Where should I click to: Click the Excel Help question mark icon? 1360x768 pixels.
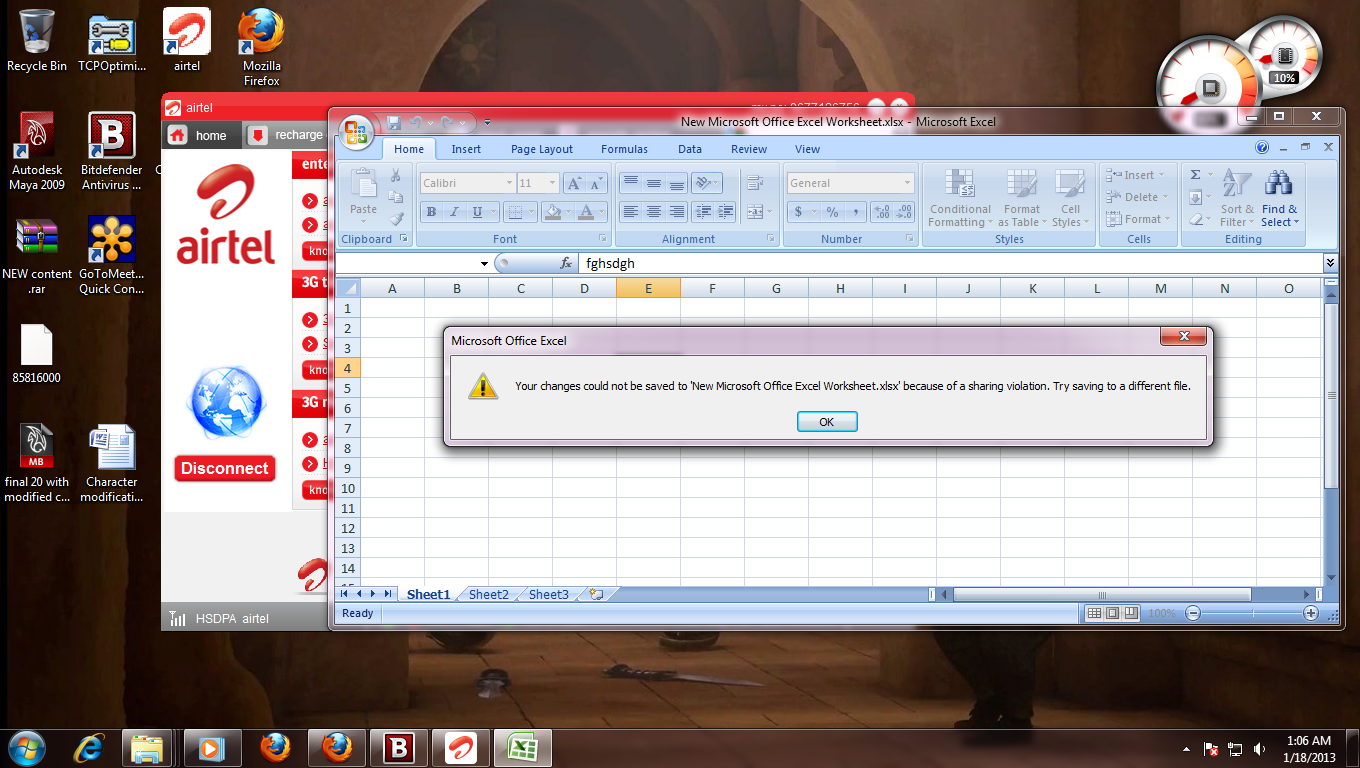(1262, 148)
